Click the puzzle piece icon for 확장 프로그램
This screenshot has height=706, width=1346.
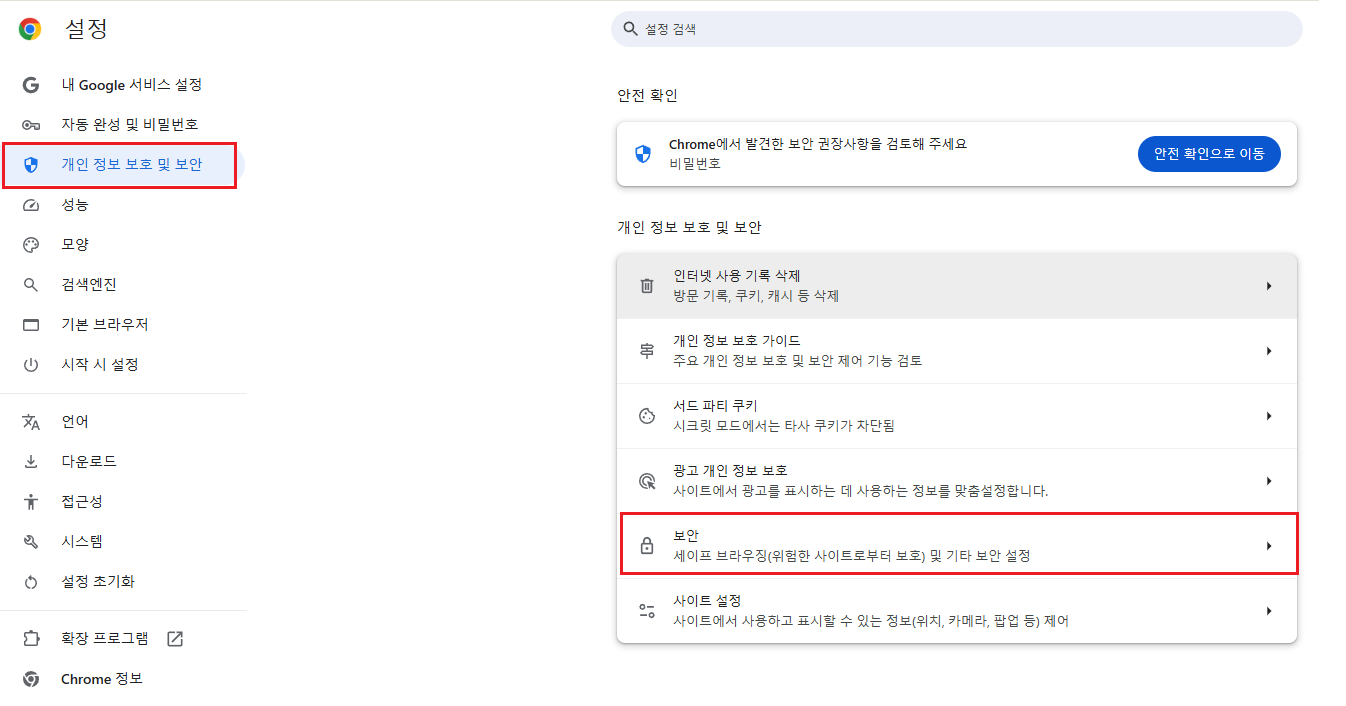(x=31, y=639)
